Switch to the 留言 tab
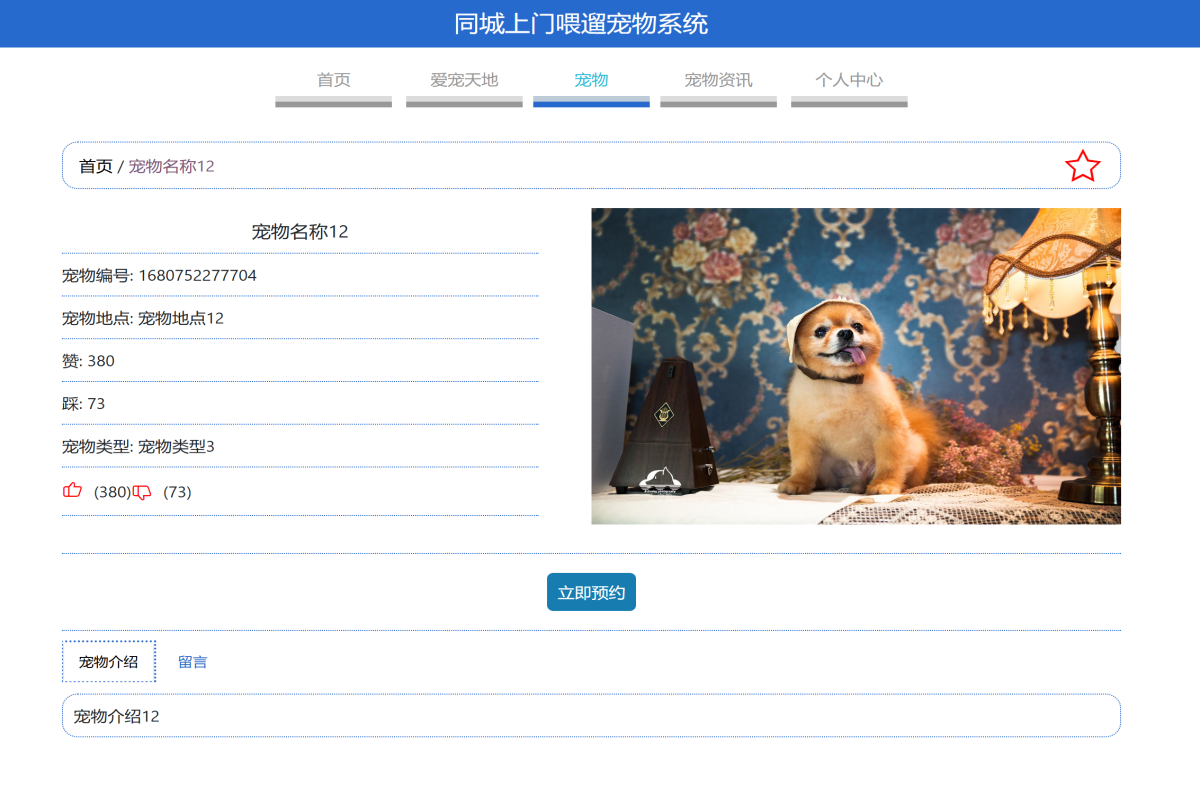1200x800 pixels. coord(193,661)
